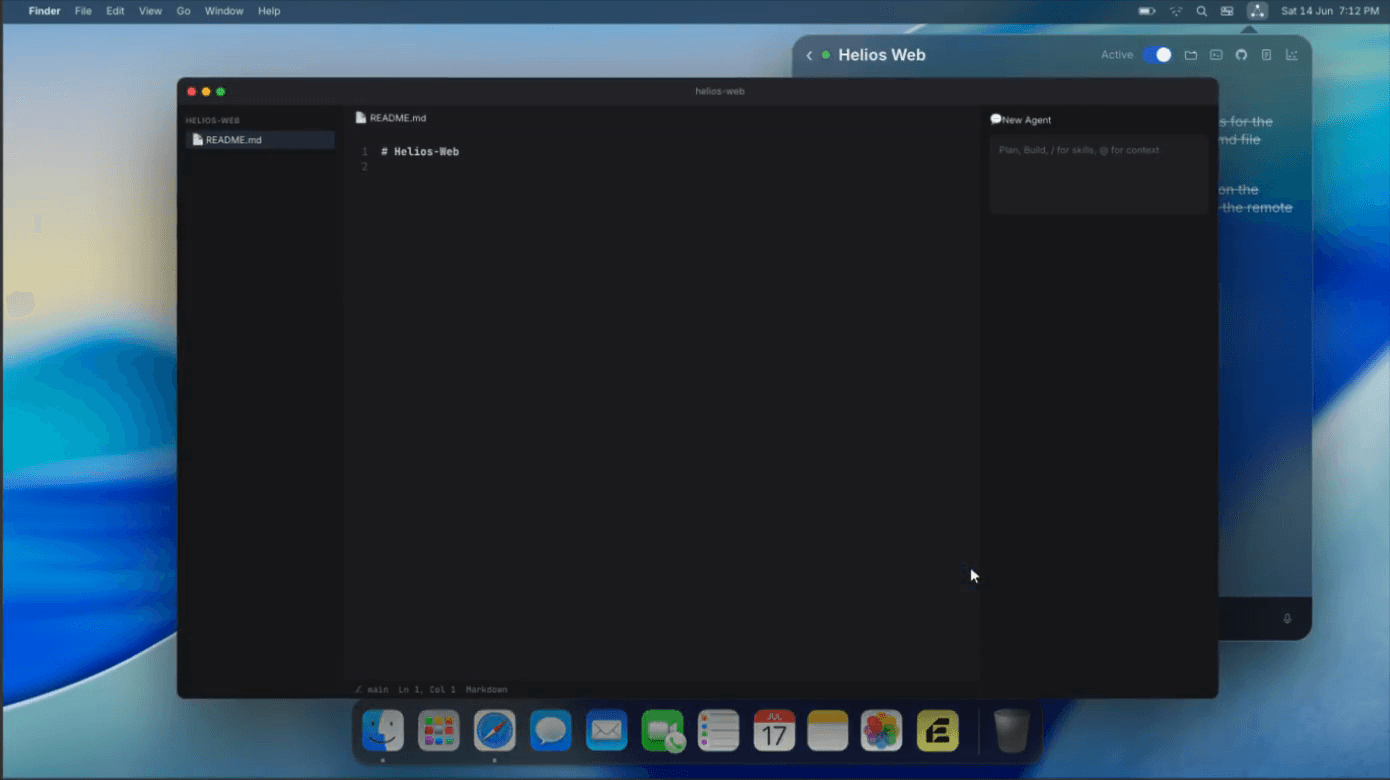Screen dimensions: 1390x780
Task: Open Notes from the Dock
Action: (828, 730)
